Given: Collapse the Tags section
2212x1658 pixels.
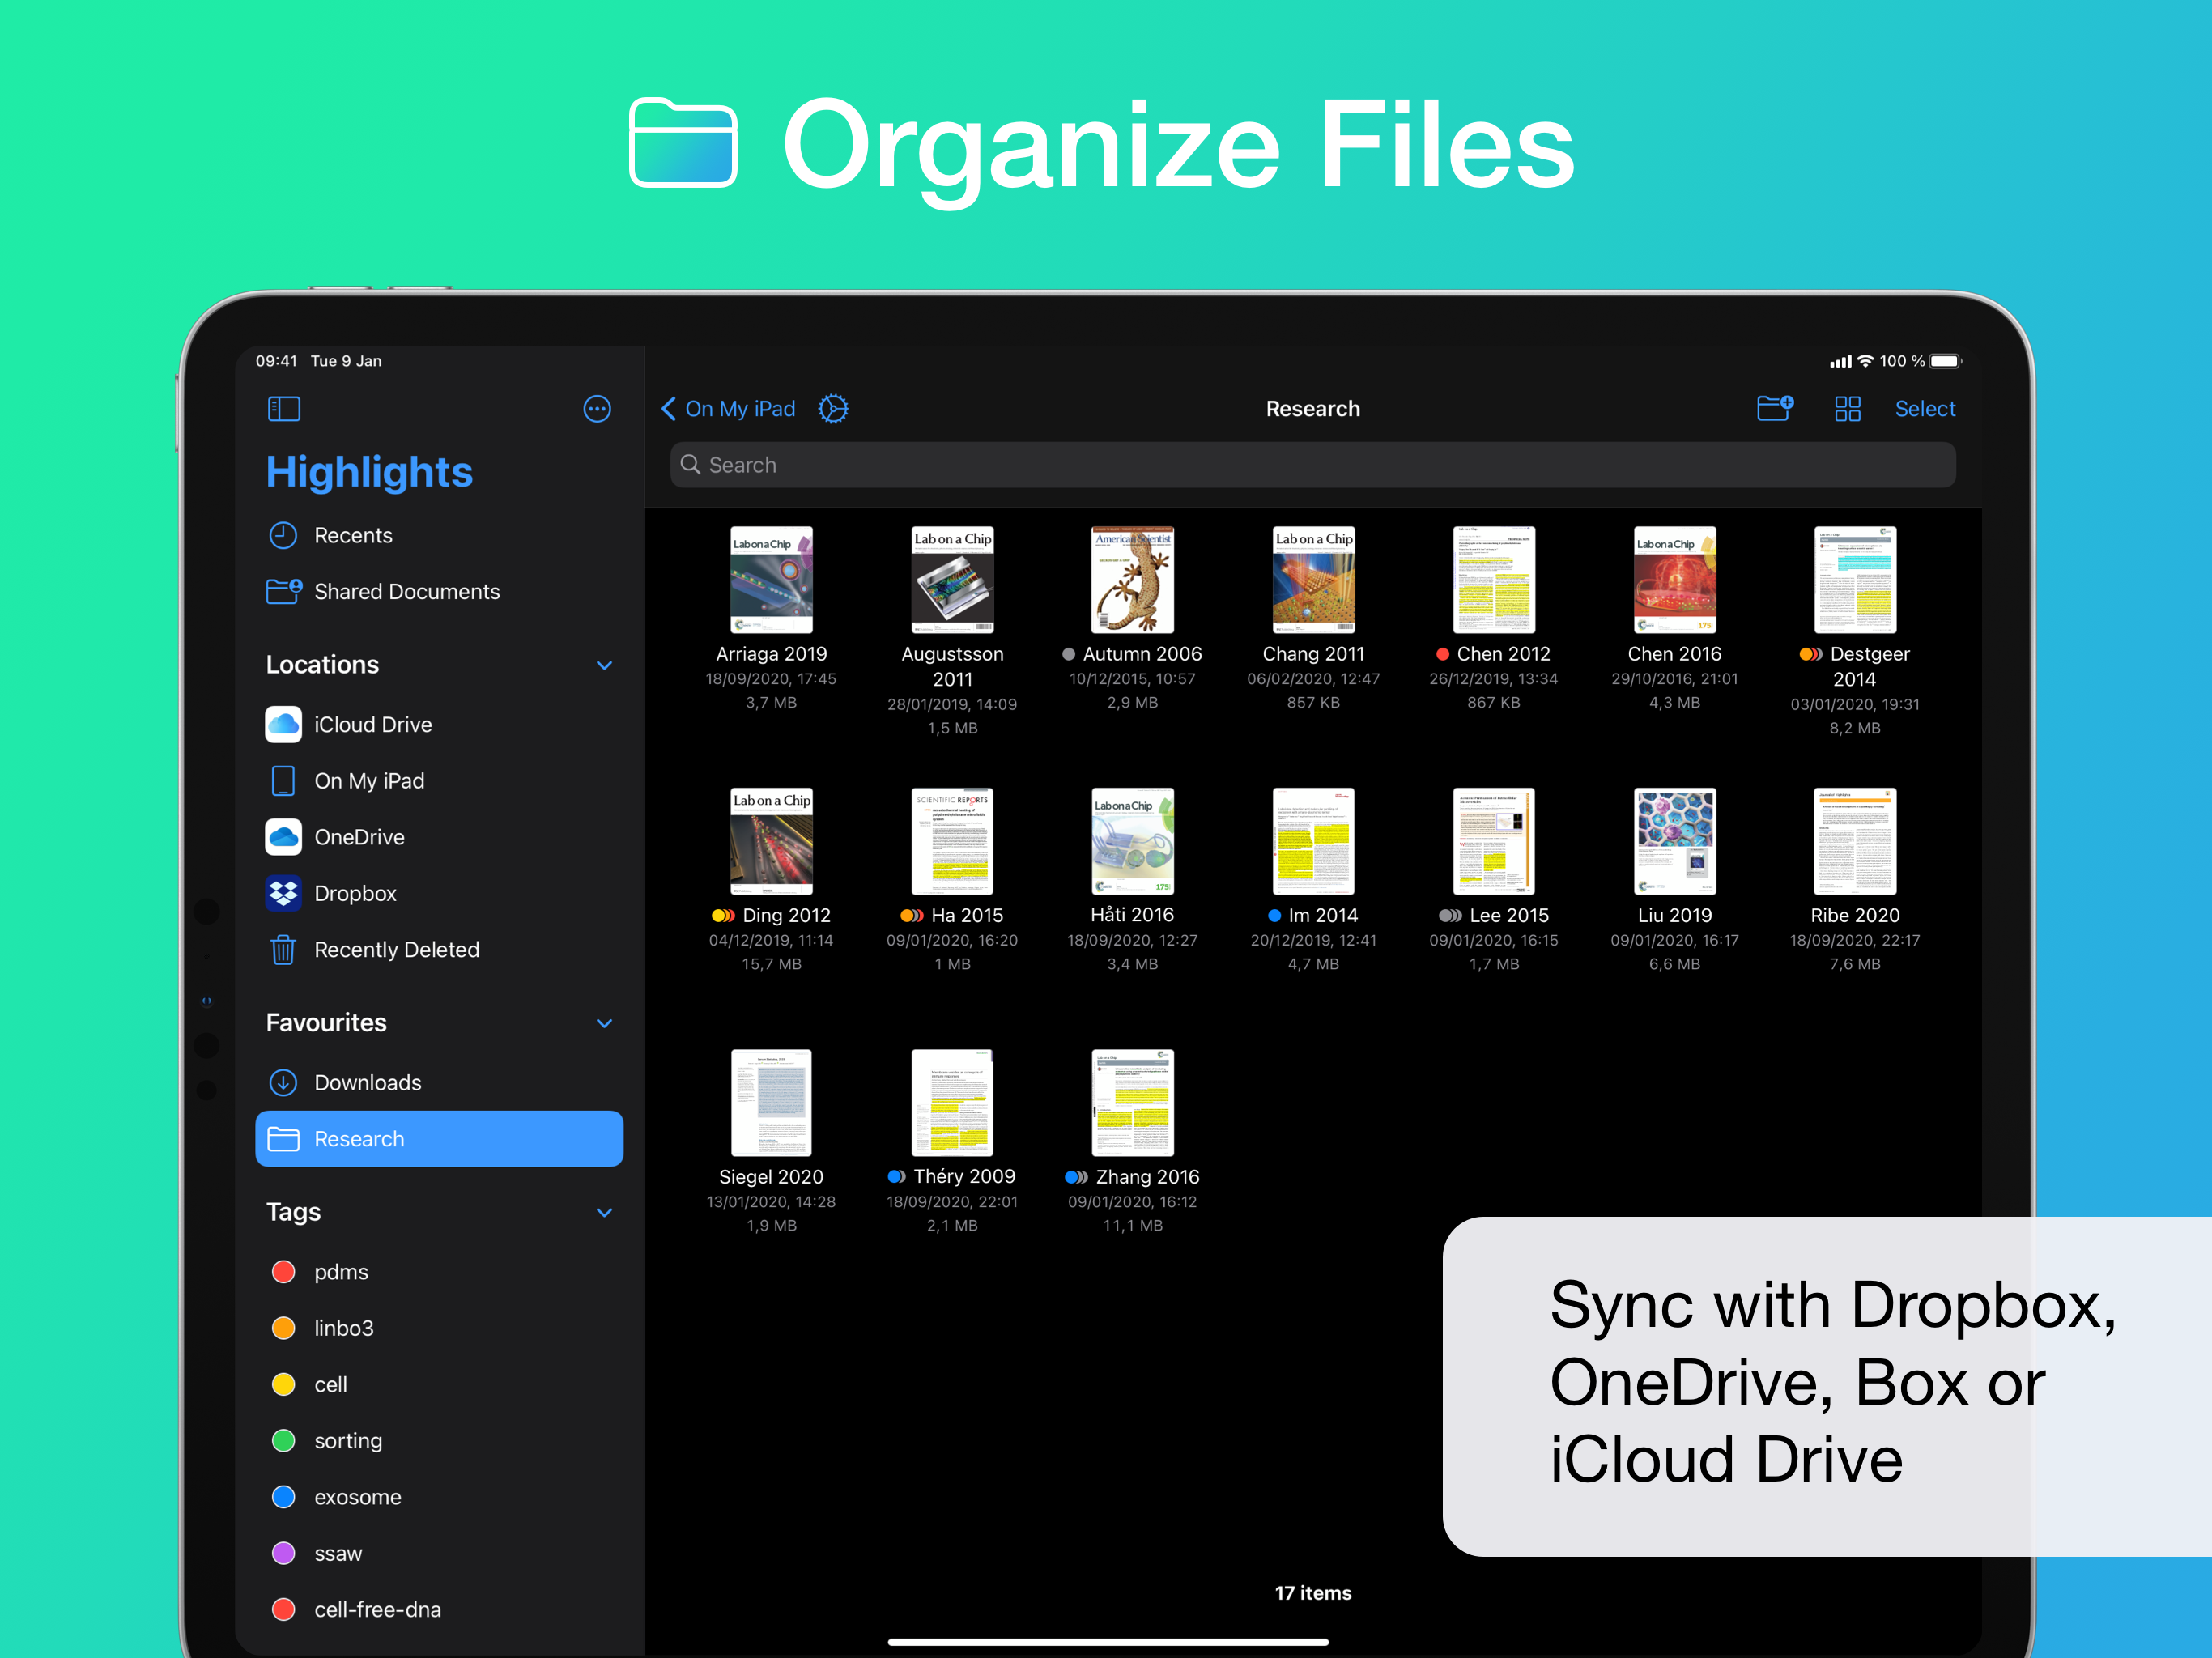Looking at the screenshot, I should pyautogui.click(x=604, y=1212).
